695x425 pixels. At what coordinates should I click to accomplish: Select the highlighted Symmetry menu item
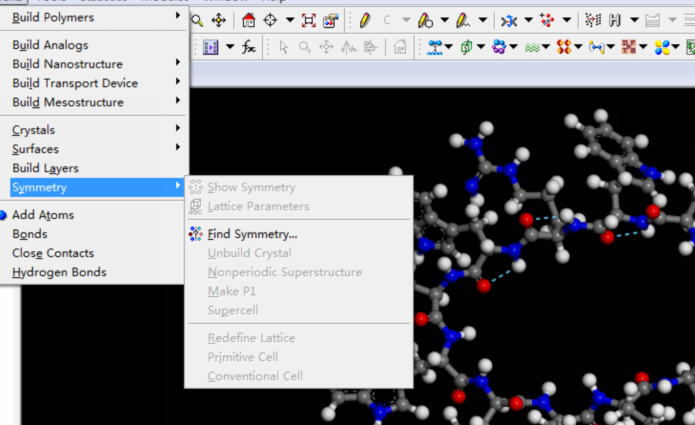tap(97, 187)
